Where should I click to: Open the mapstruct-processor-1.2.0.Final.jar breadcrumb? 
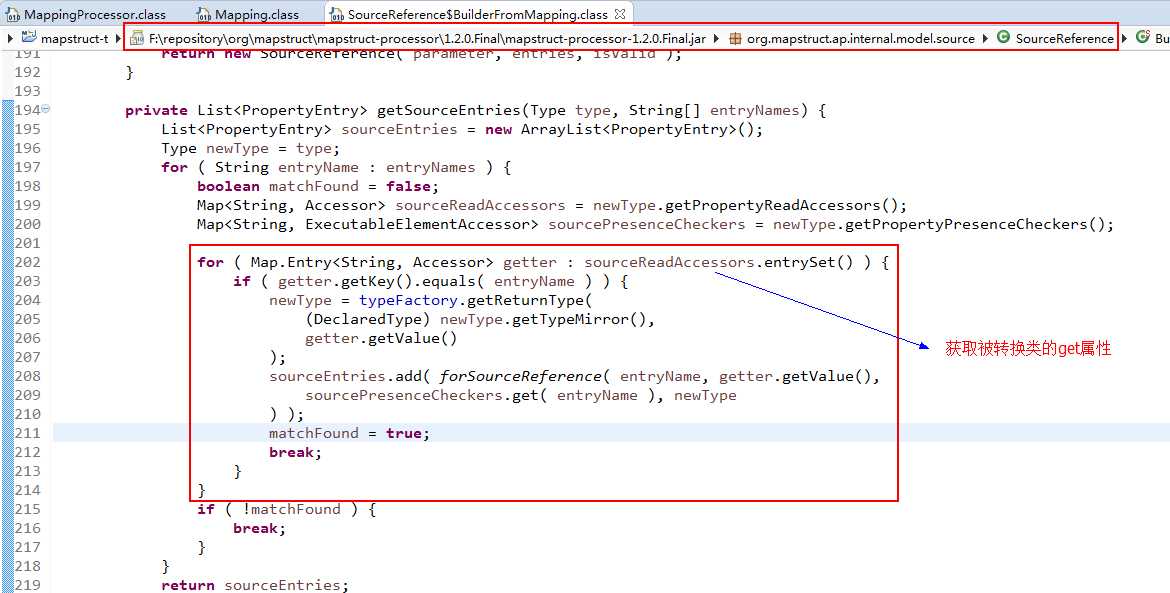[427, 38]
